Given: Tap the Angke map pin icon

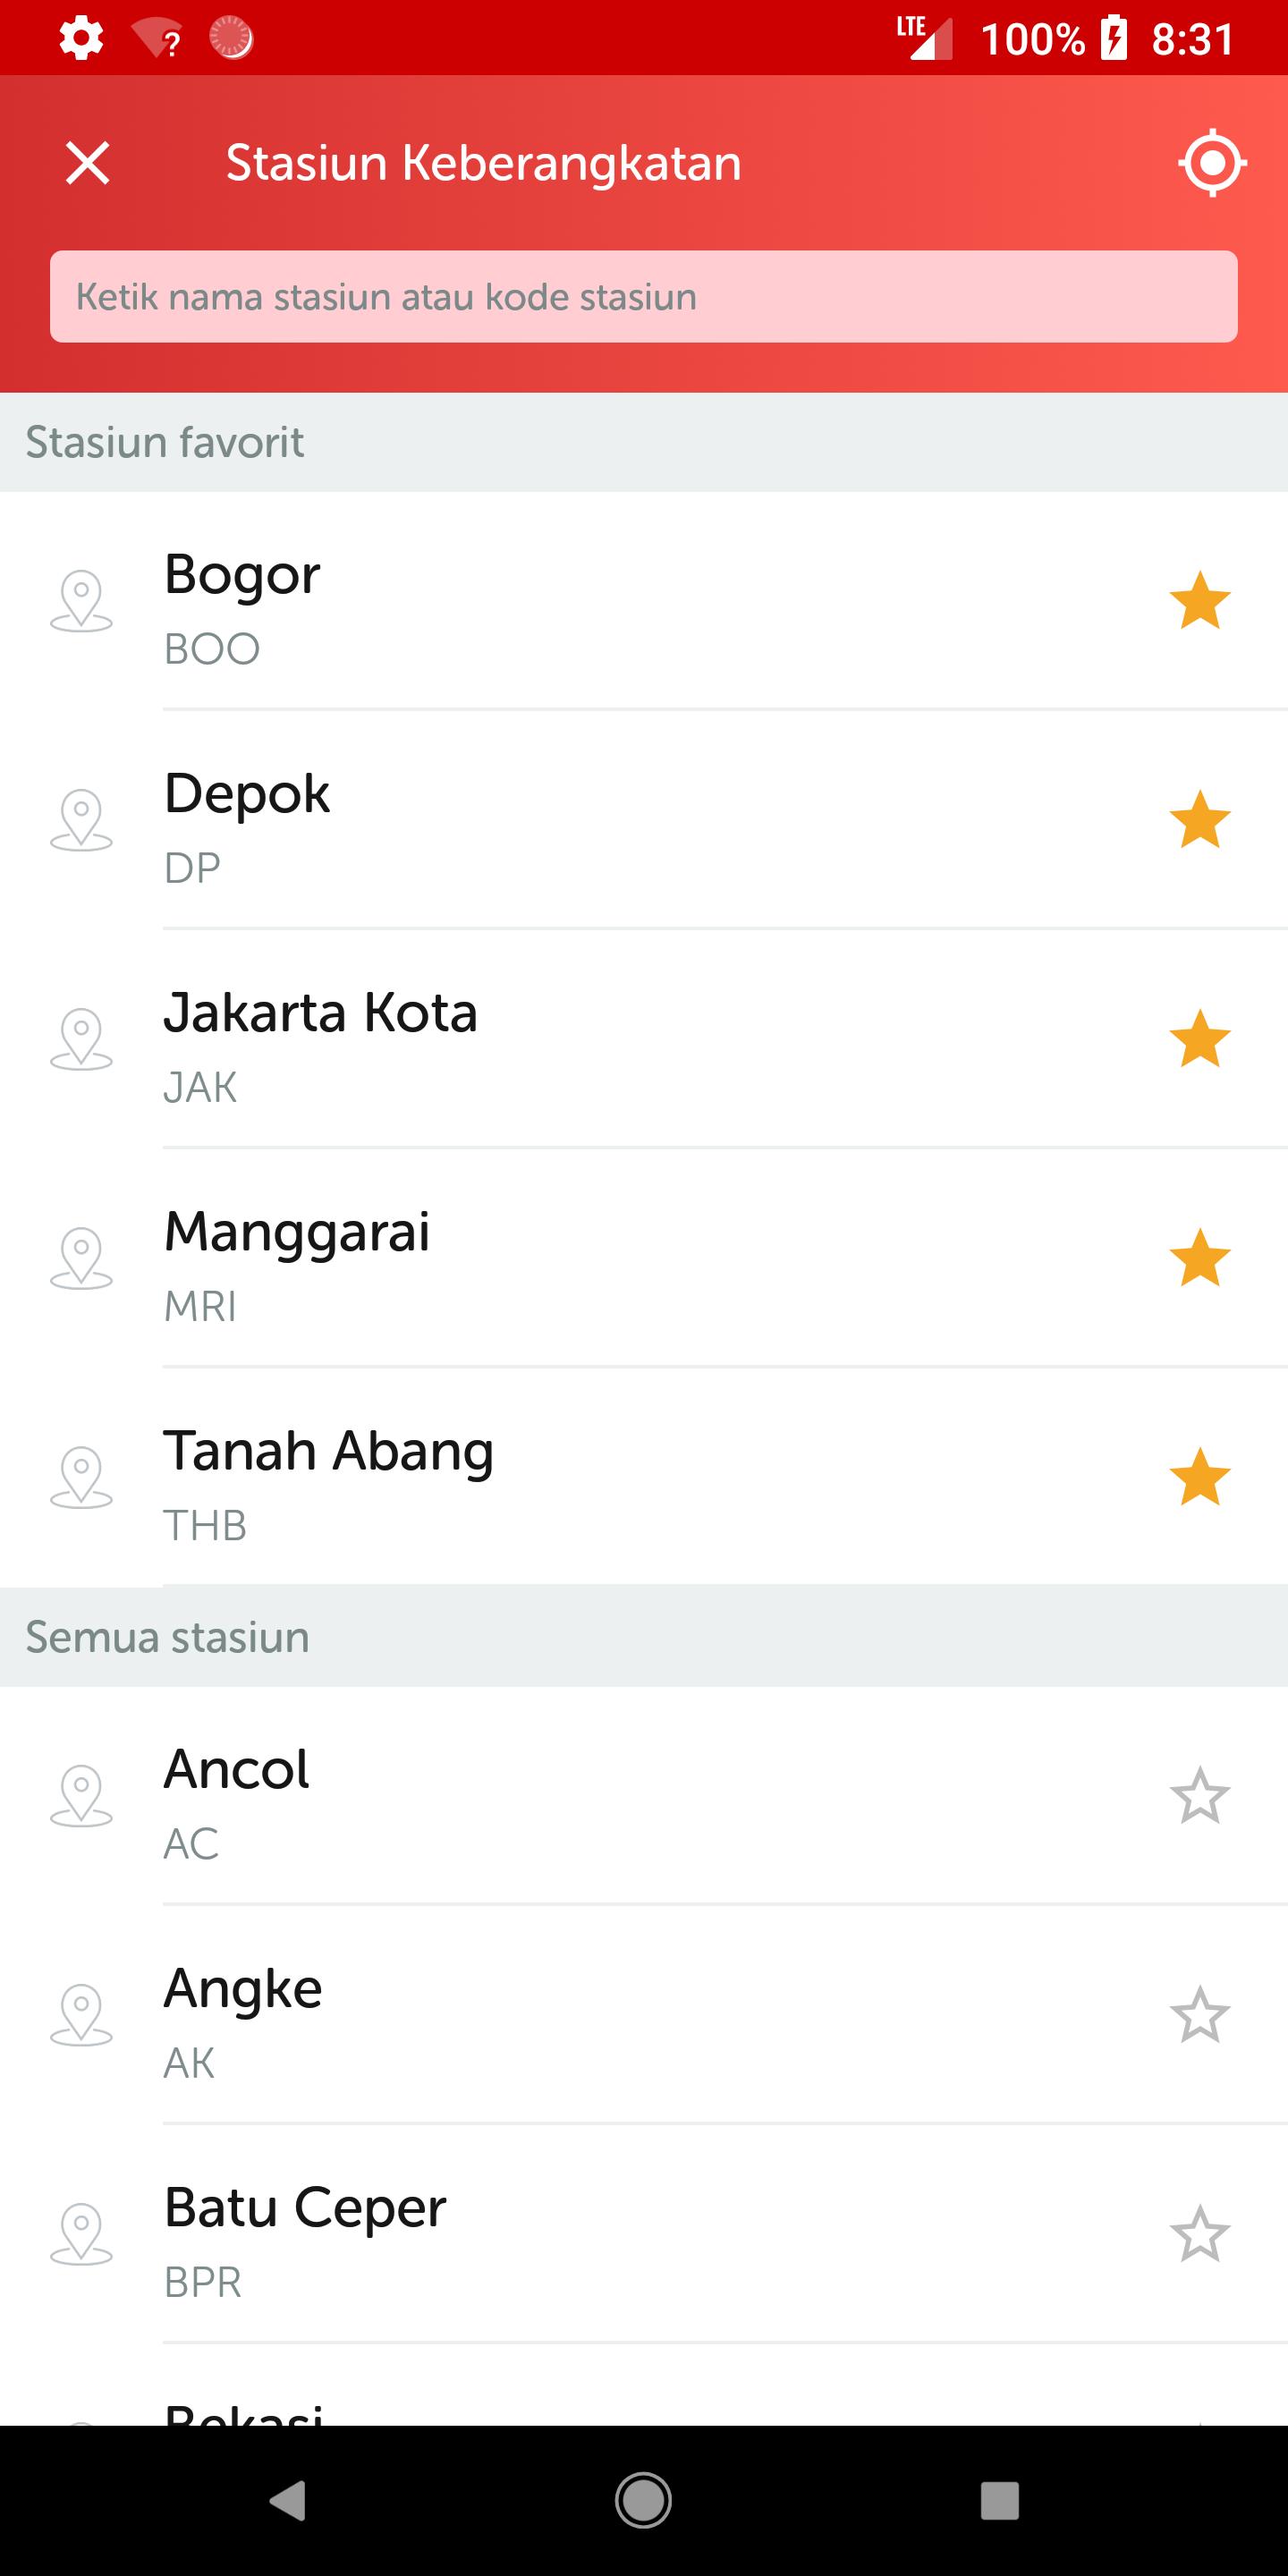Looking at the screenshot, I should (x=81, y=2015).
